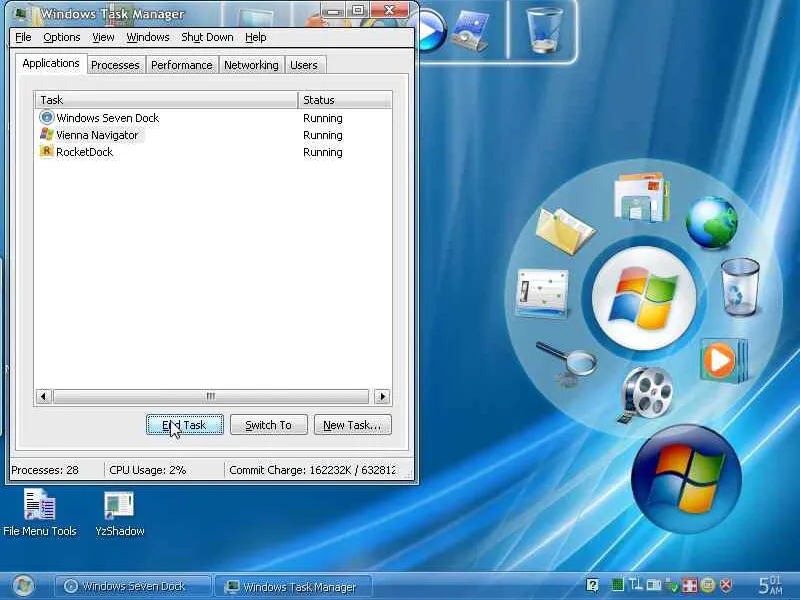Click the horizontal scrollbar thumb in task list
The image size is (800, 600).
tap(211, 396)
